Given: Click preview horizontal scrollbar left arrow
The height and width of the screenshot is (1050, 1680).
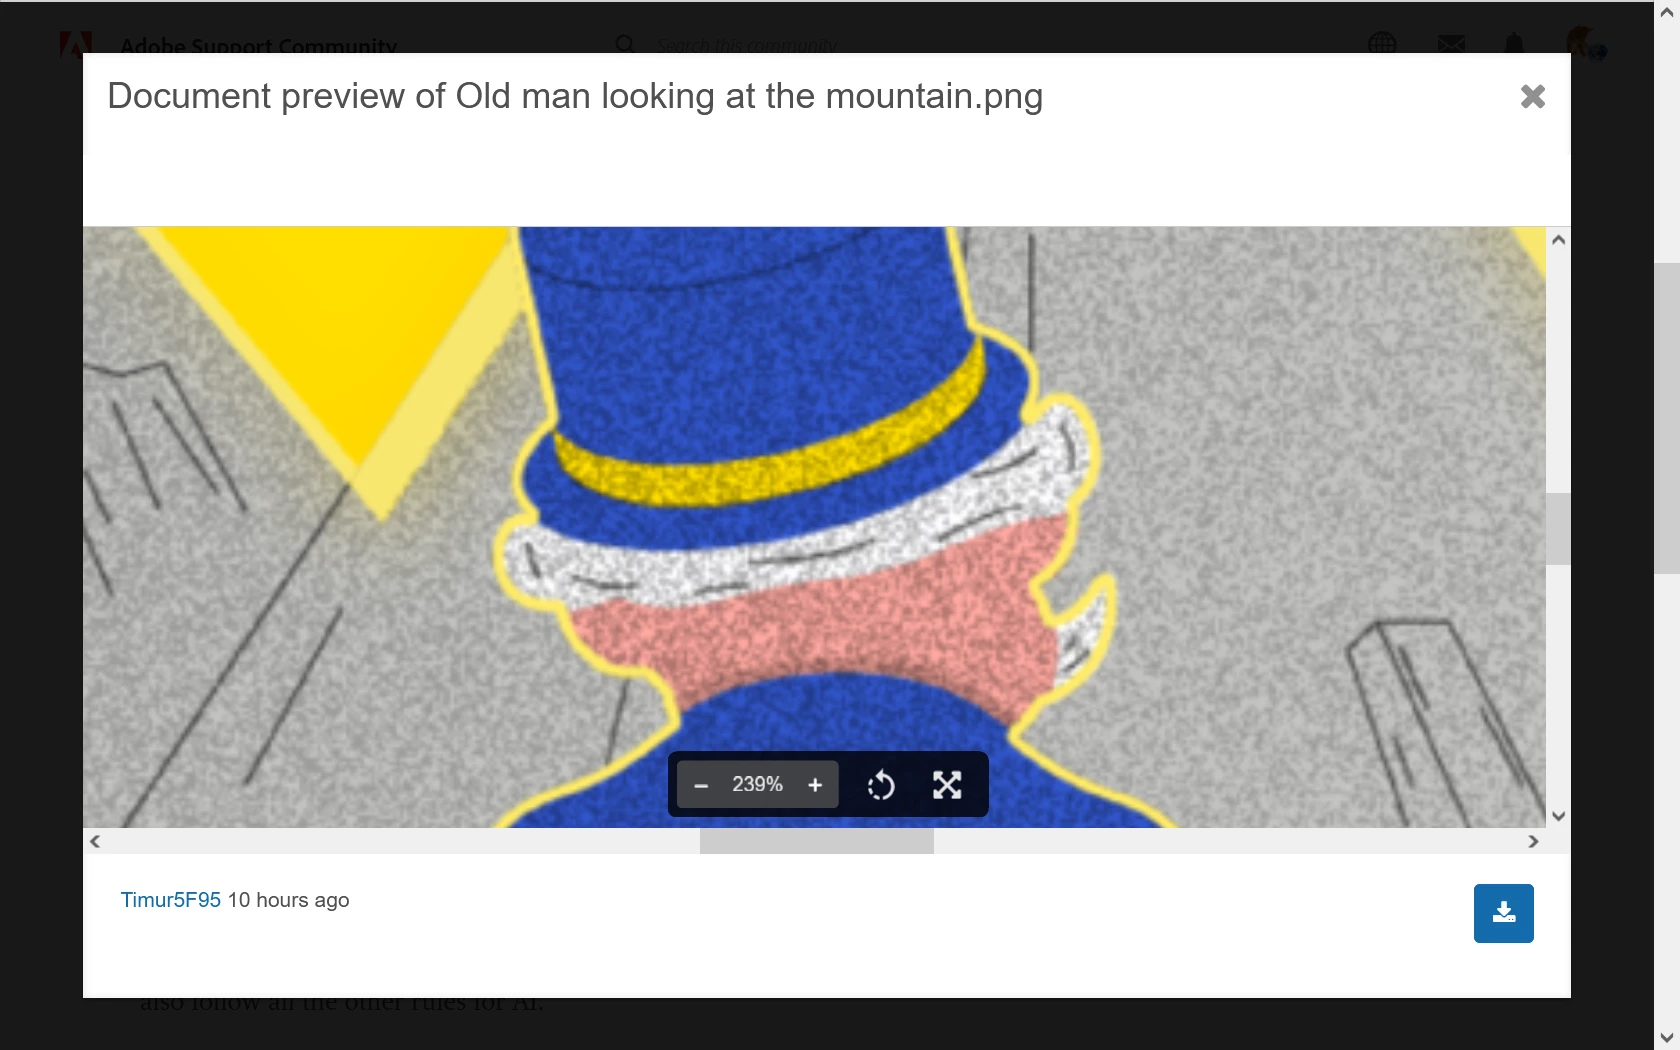Looking at the screenshot, I should point(95,841).
